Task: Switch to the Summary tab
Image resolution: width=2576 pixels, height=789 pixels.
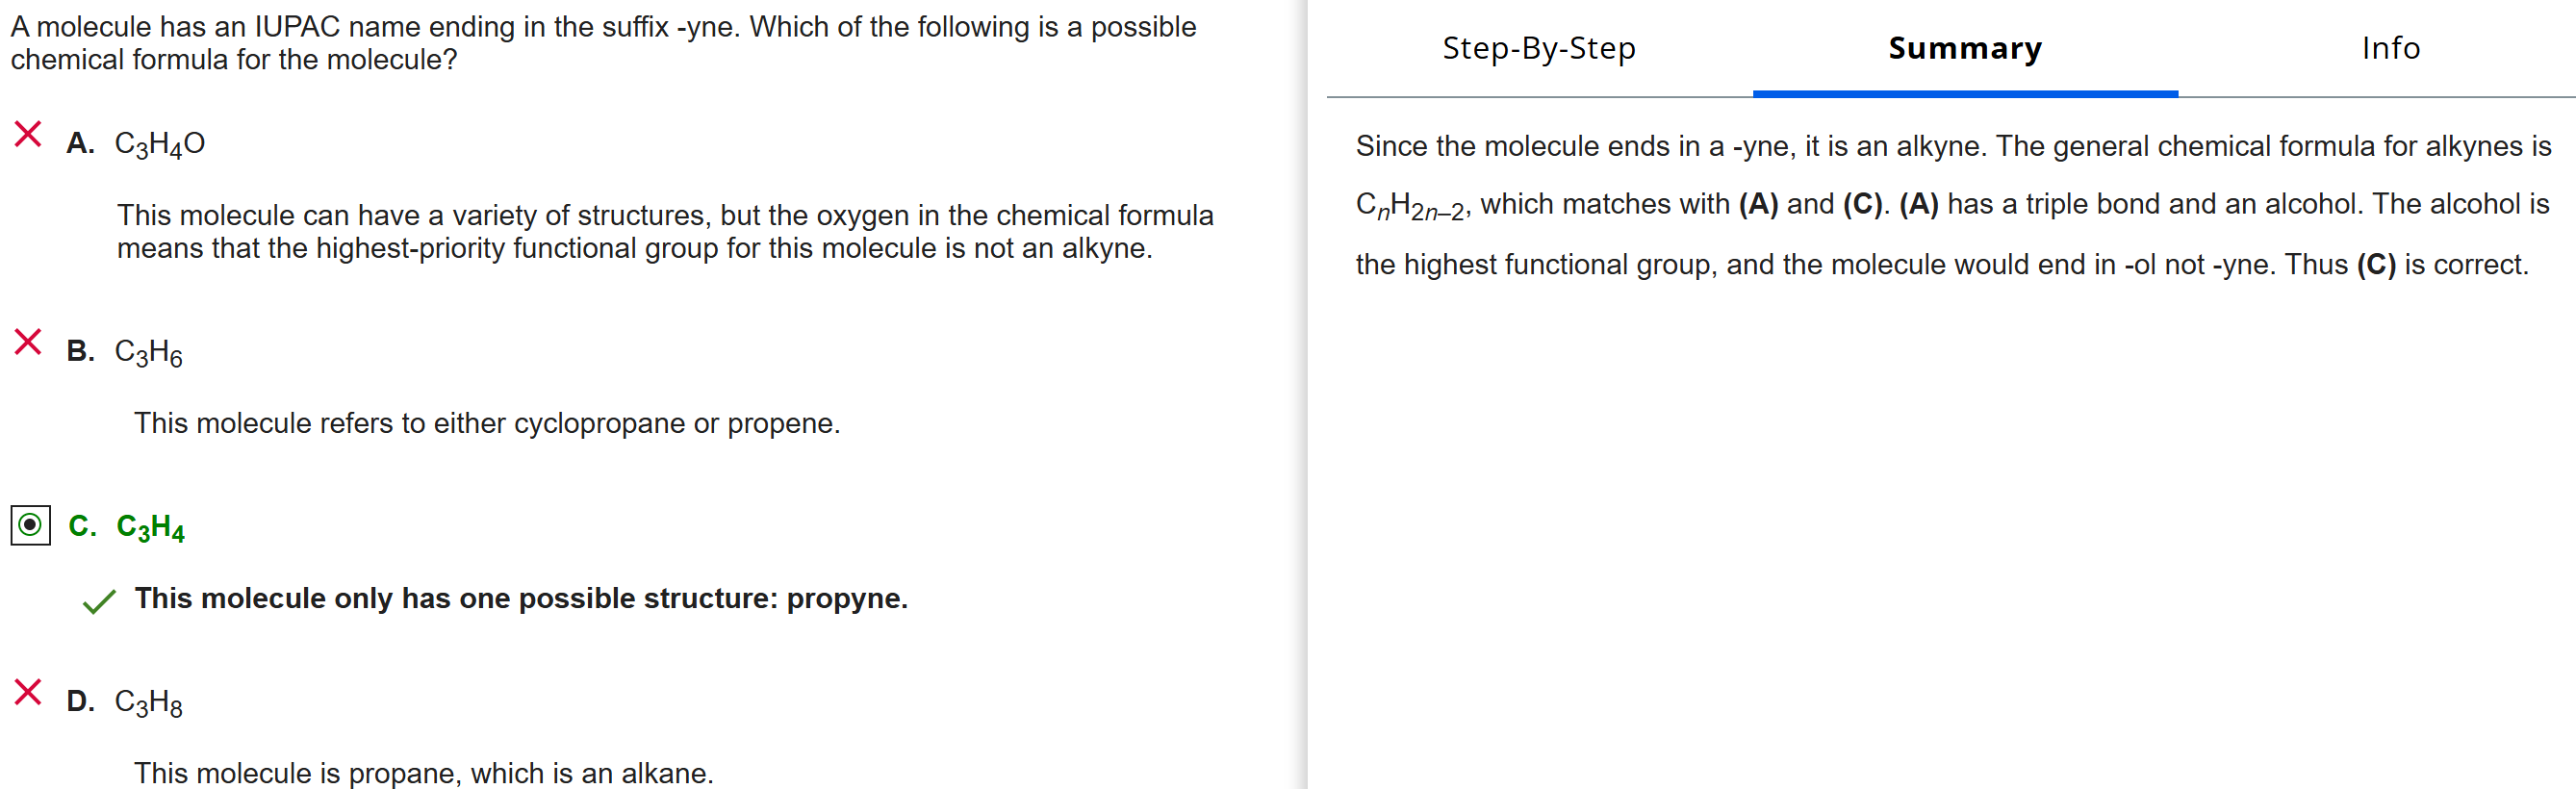Action: [1964, 48]
